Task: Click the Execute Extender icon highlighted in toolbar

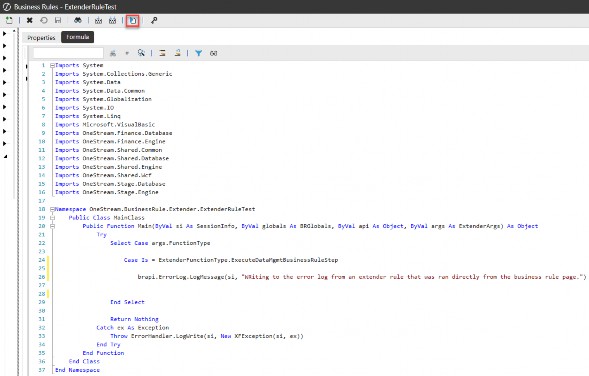Action: [x=133, y=21]
